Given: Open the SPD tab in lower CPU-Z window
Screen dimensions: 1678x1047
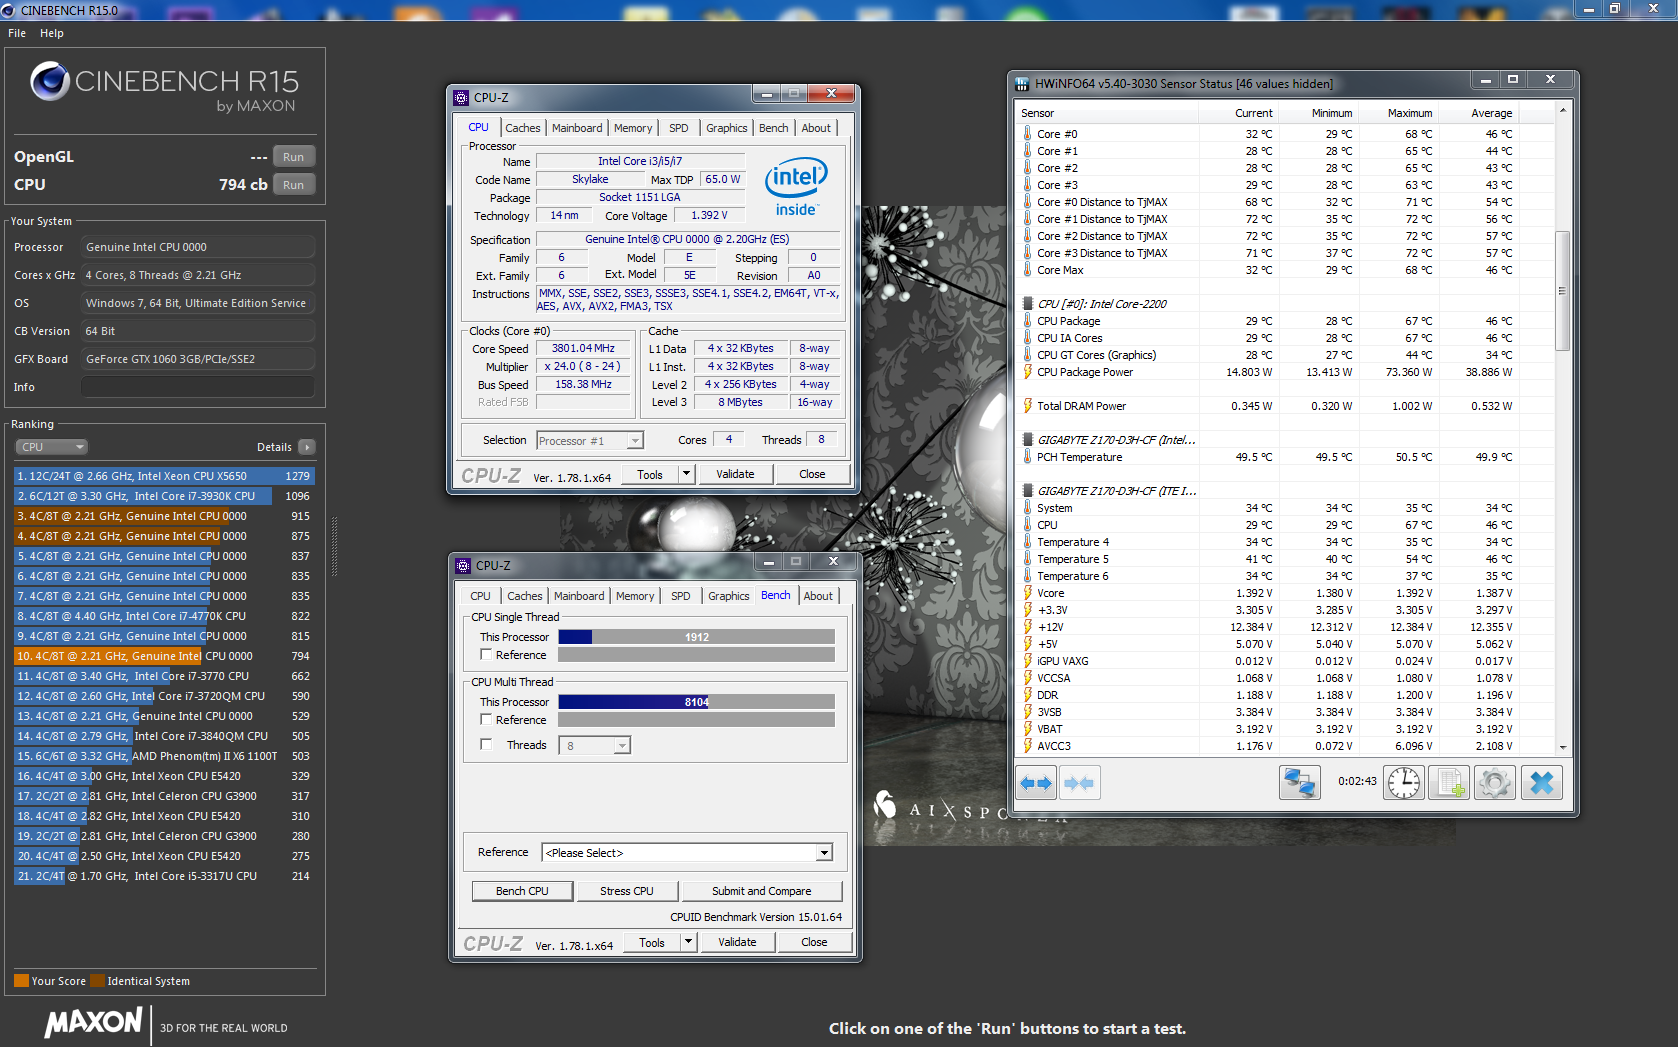Looking at the screenshot, I should 681,596.
